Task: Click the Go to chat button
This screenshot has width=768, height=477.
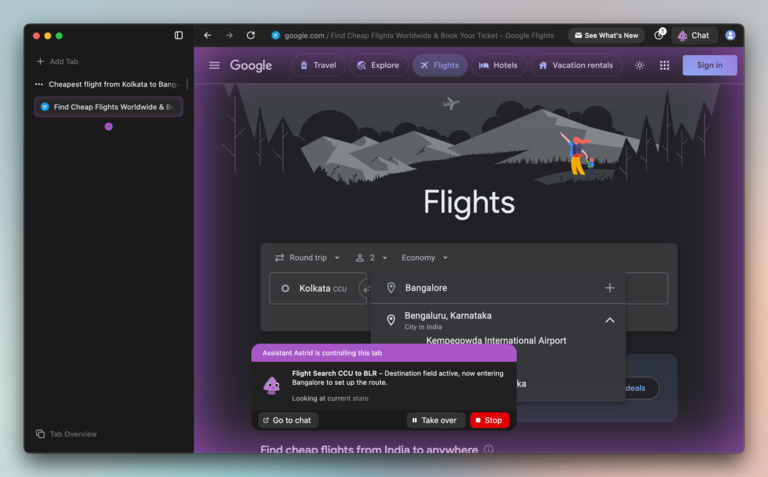Action: pyautogui.click(x=288, y=420)
